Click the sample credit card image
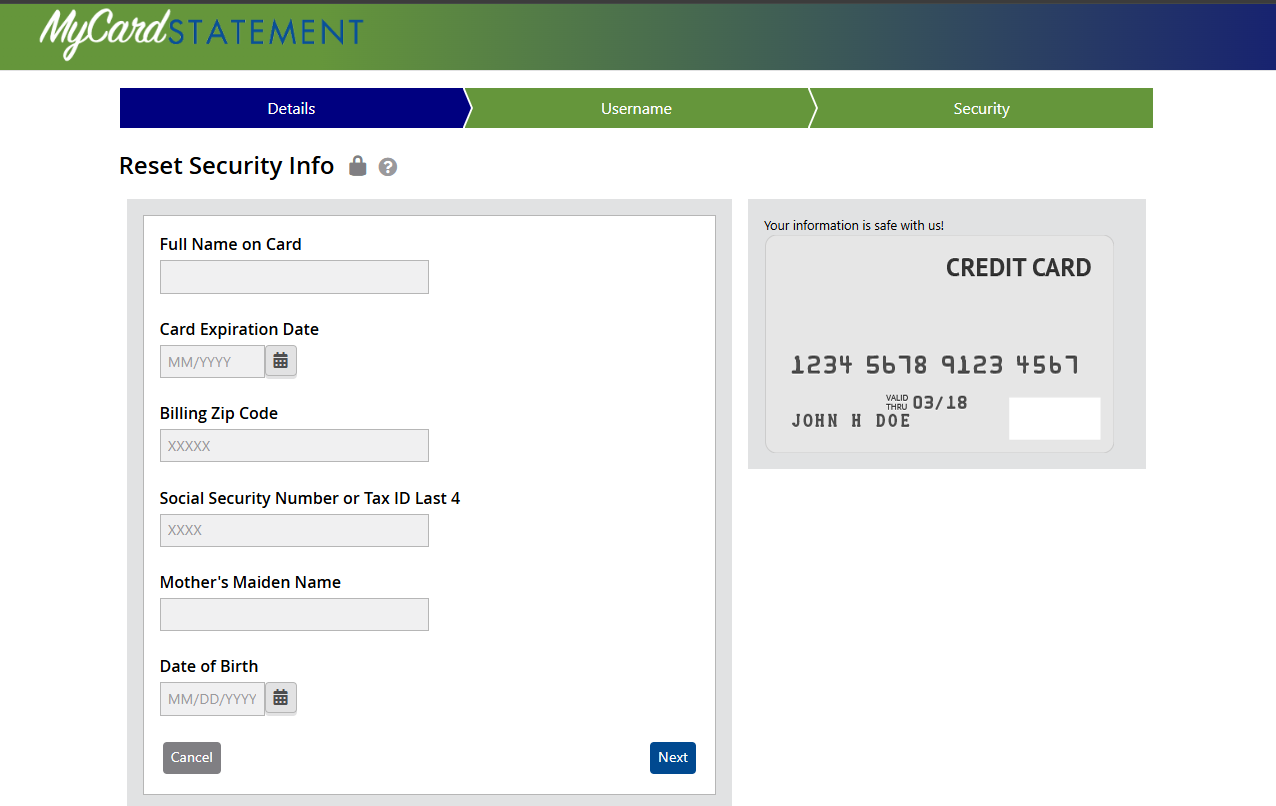The width and height of the screenshot is (1276, 806). (x=939, y=344)
